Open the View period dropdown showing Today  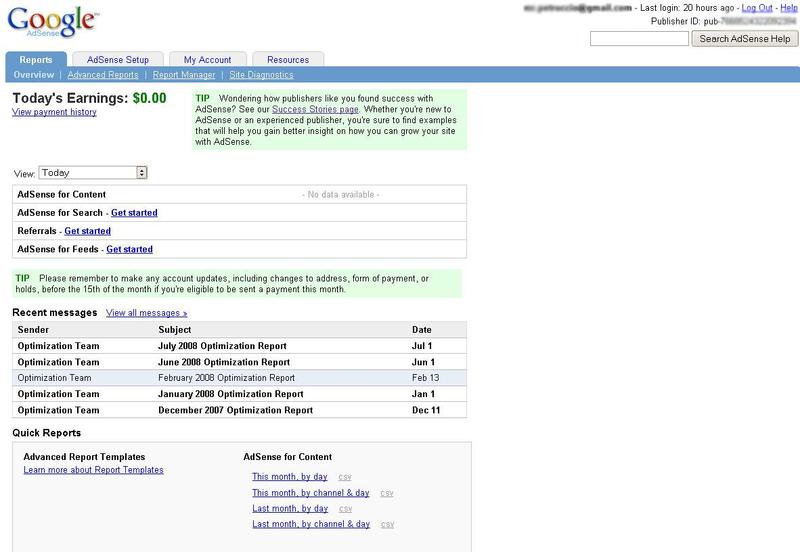pyautogui.click(x=93, y=173)
